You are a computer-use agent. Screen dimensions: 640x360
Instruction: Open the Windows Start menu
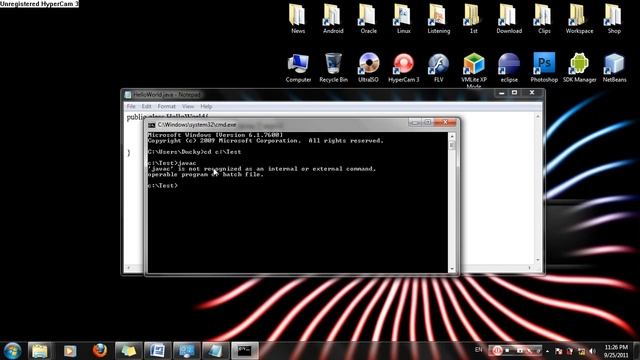12,351
